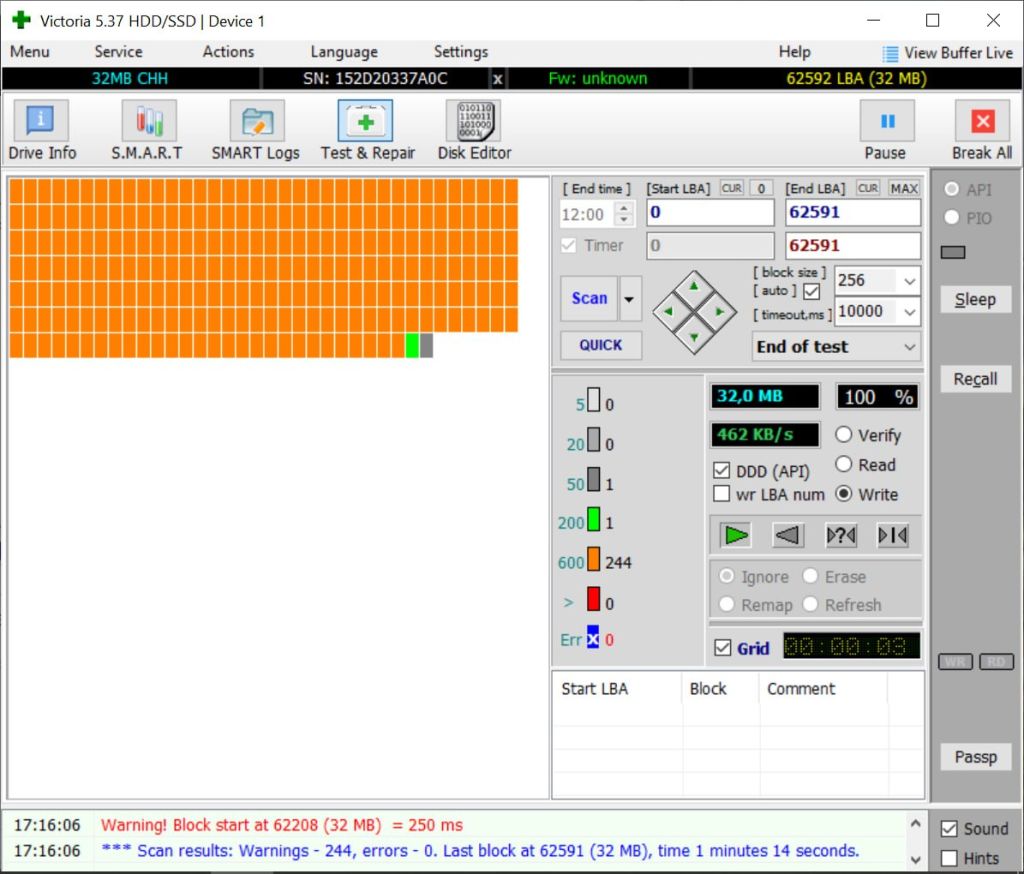
Task: Click the right arrow on the navigation diamond
Action: pos(720,312)
